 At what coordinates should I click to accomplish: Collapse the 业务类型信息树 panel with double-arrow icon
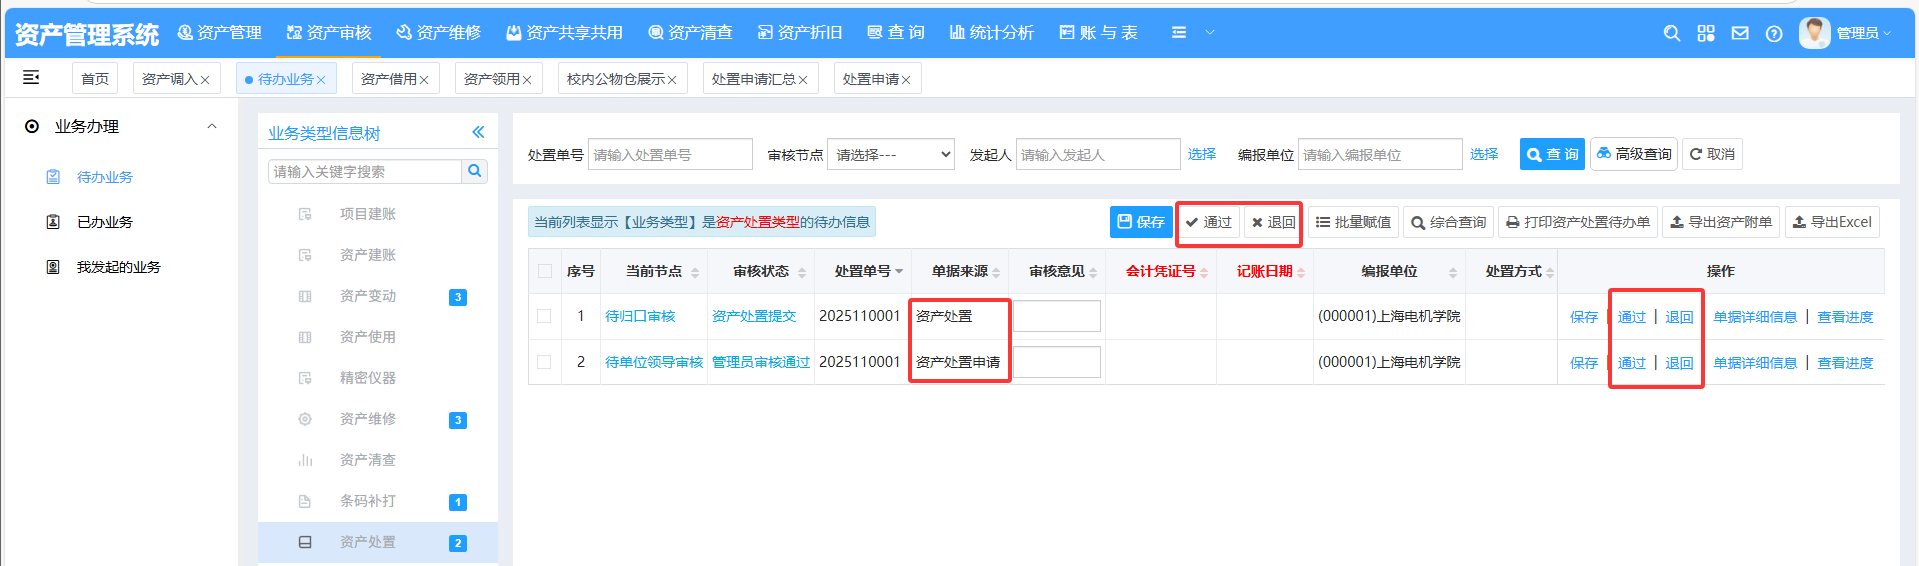pyautogui.click(x=478, y=132)
